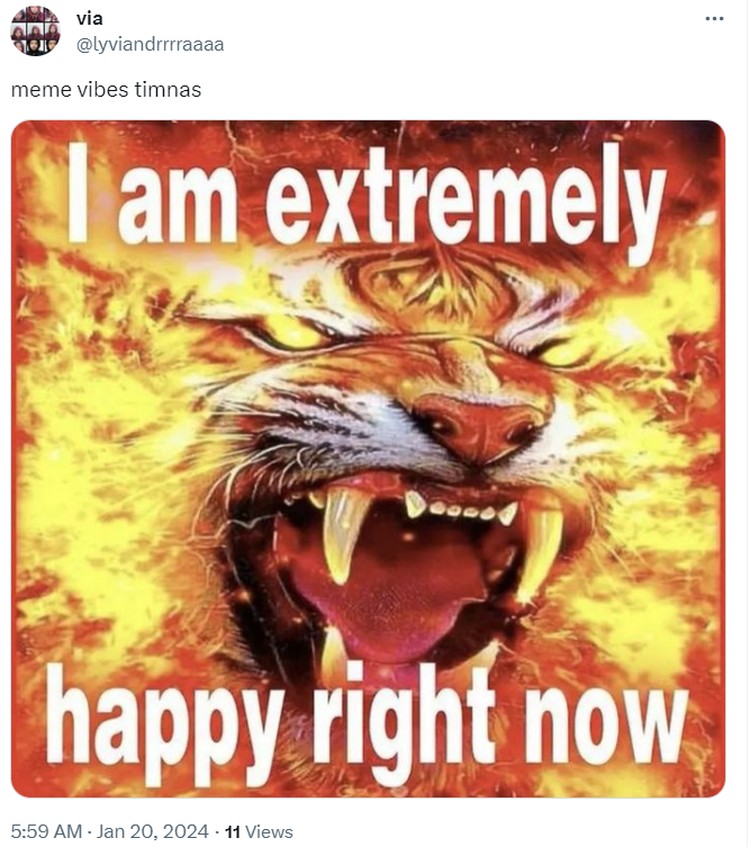Image resolution: width=750 pixels, height=847 pixels.
Task: Open the @lyviandrrrraaaa handle link
Action: 150,44
